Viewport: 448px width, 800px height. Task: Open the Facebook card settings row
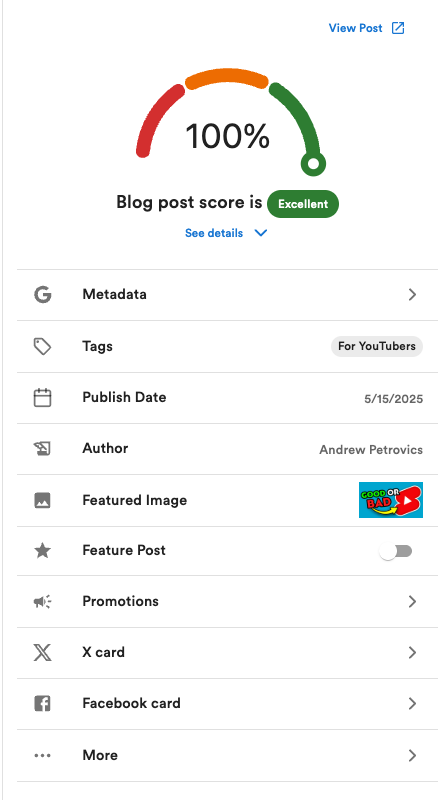[227, 704]
